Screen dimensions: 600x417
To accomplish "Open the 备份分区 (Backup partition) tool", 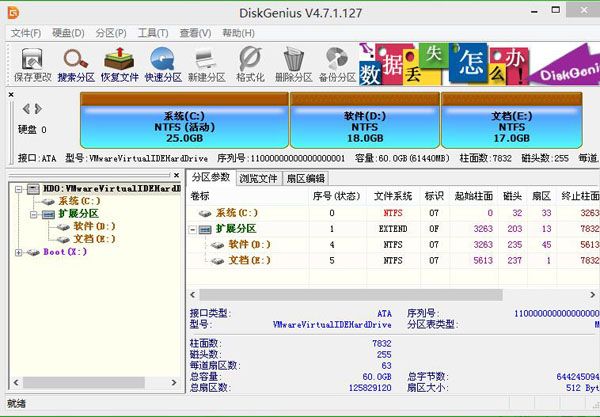I will click(x=337, y=64).
